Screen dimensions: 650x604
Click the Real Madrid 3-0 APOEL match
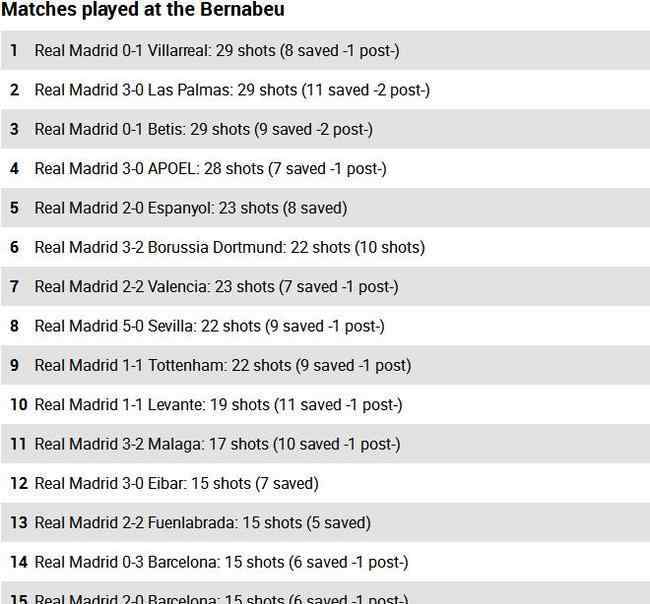[210, 169]
